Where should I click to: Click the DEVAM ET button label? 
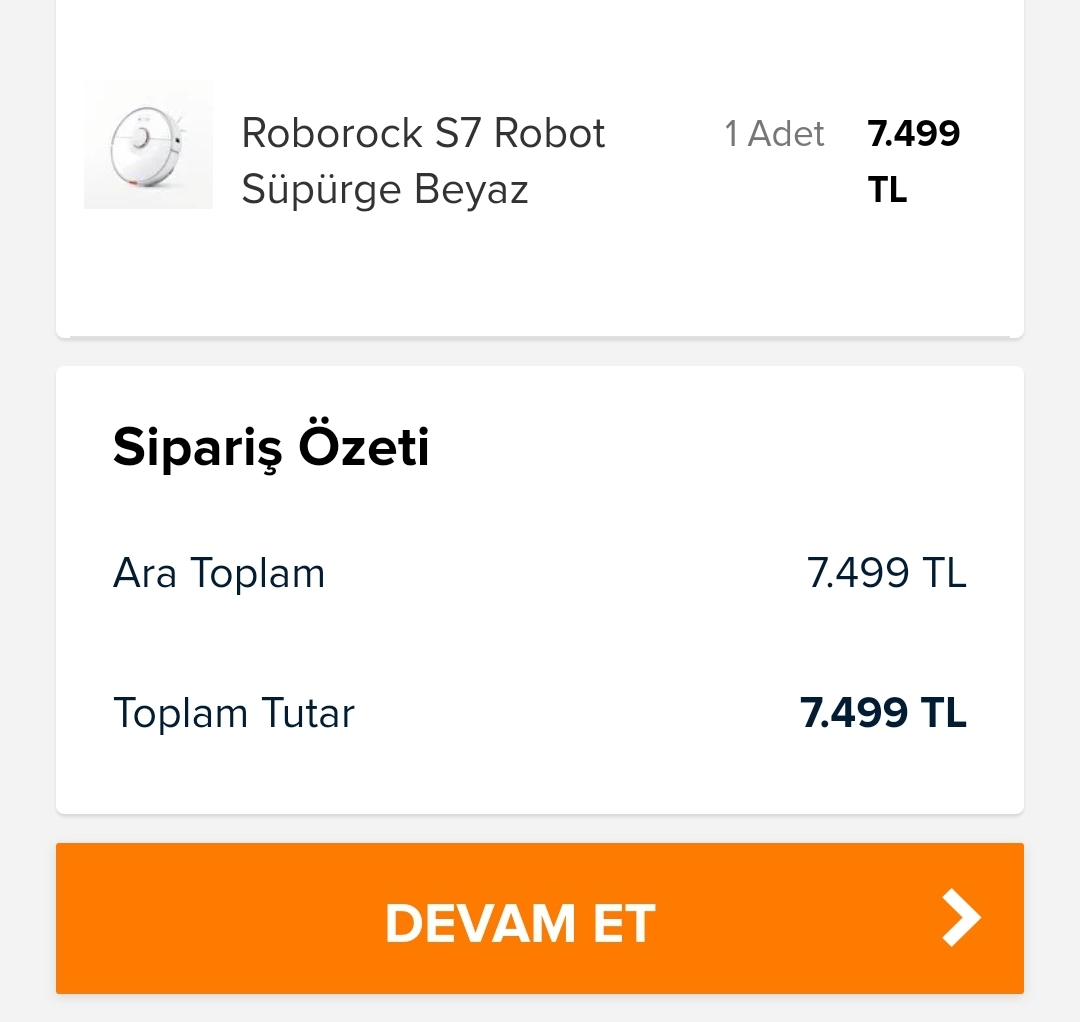[x=520, y=923]
